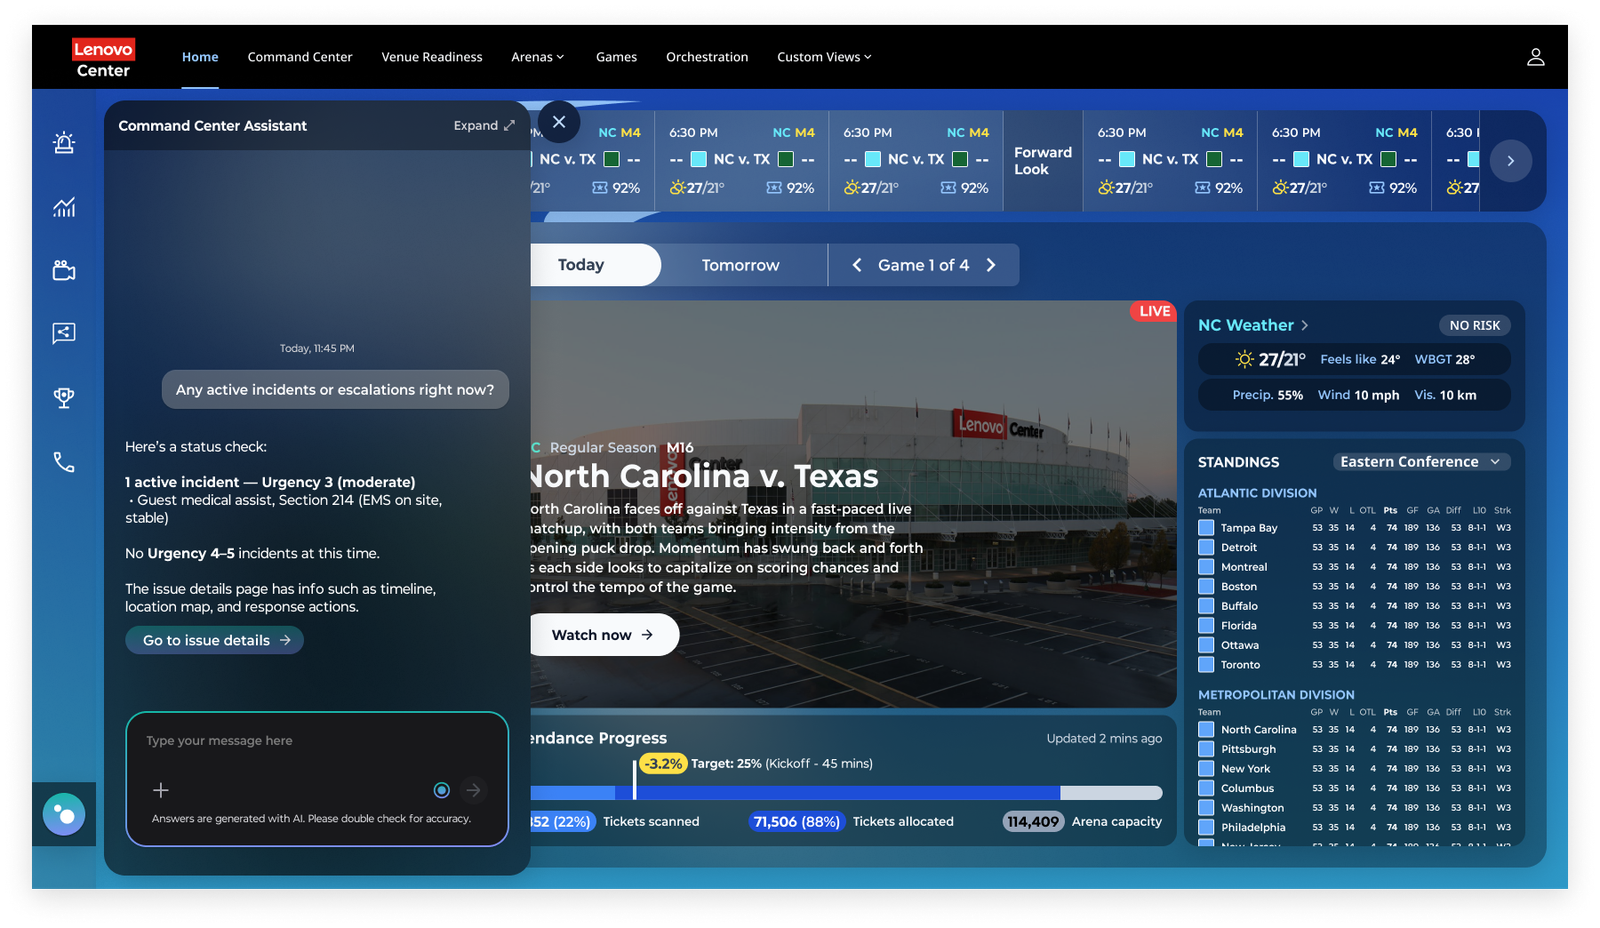Click the LIVE badge on video
This screenshot has width=1600, height=928.
pos(1154,311)
